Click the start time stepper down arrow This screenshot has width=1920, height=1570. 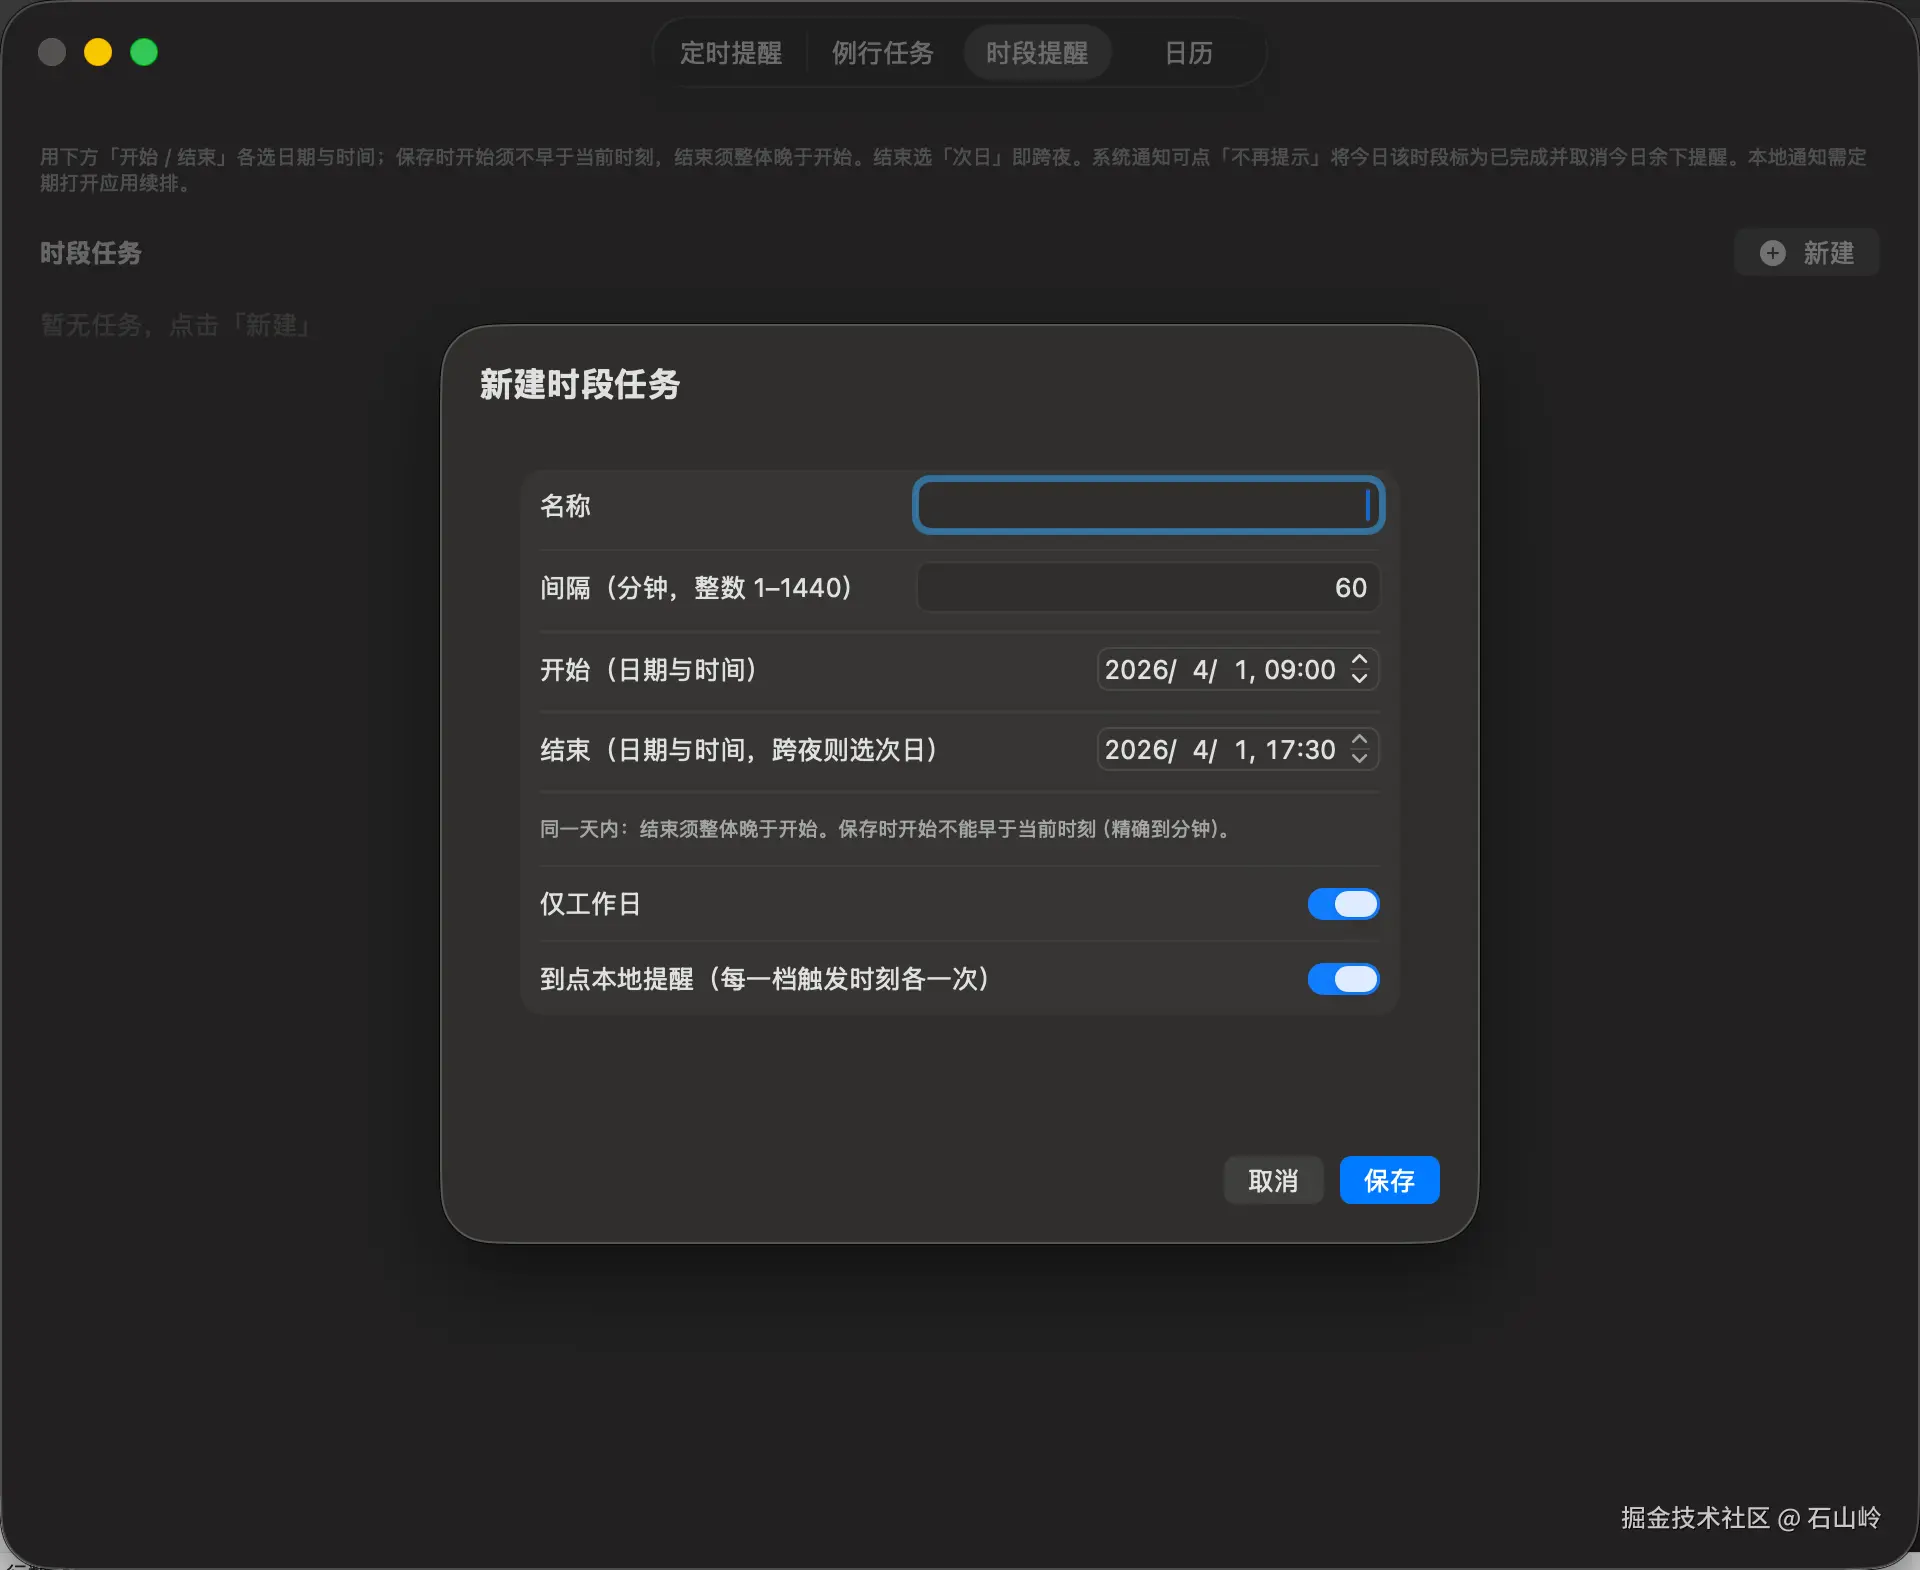(x=1359, y=679)
